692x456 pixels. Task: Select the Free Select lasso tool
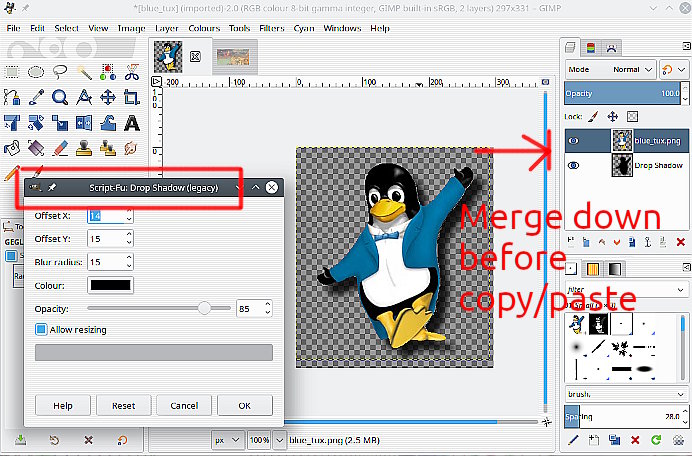60,72
